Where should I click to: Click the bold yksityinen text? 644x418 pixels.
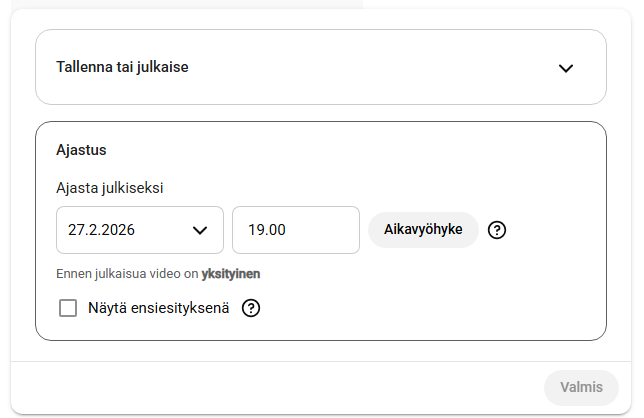click(231, 273)
